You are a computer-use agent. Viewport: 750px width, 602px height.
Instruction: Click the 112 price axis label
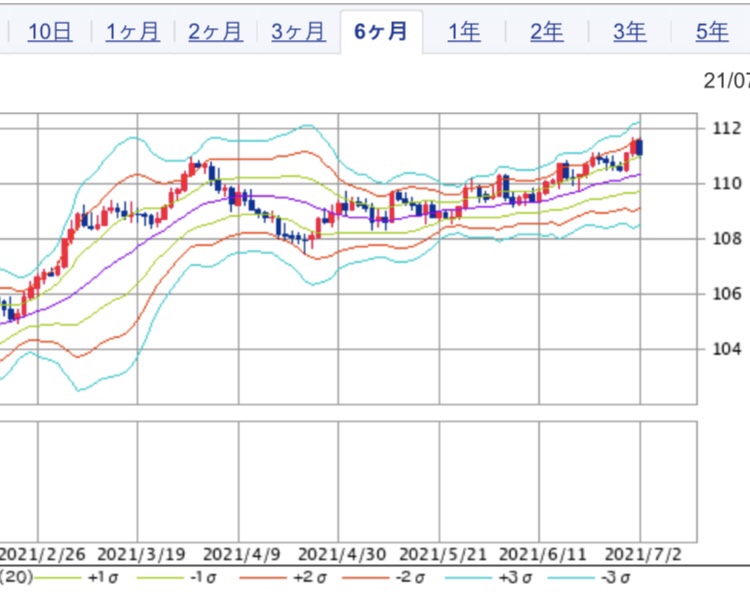(727, 128)
